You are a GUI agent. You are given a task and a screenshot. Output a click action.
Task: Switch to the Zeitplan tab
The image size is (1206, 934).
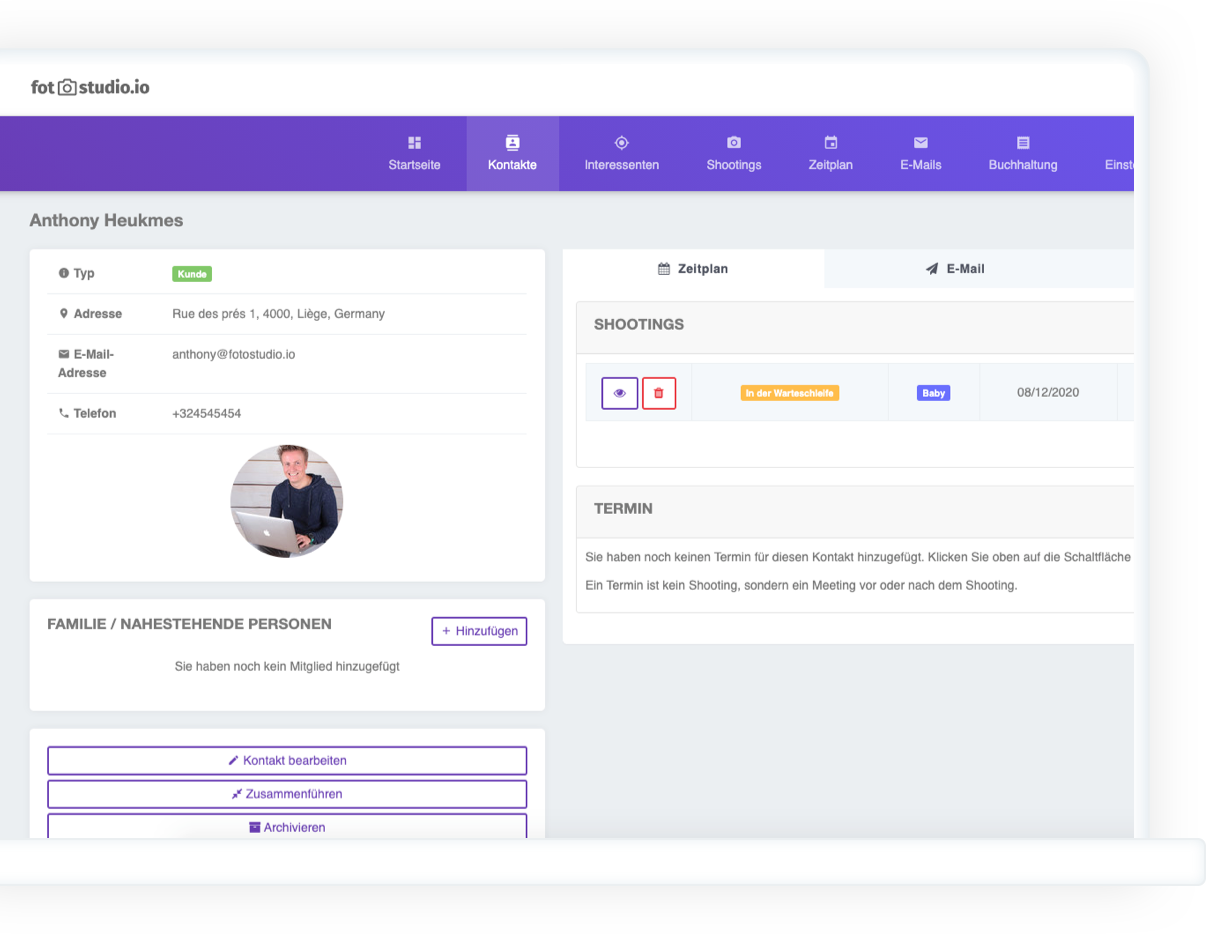[x=693, y=269]
